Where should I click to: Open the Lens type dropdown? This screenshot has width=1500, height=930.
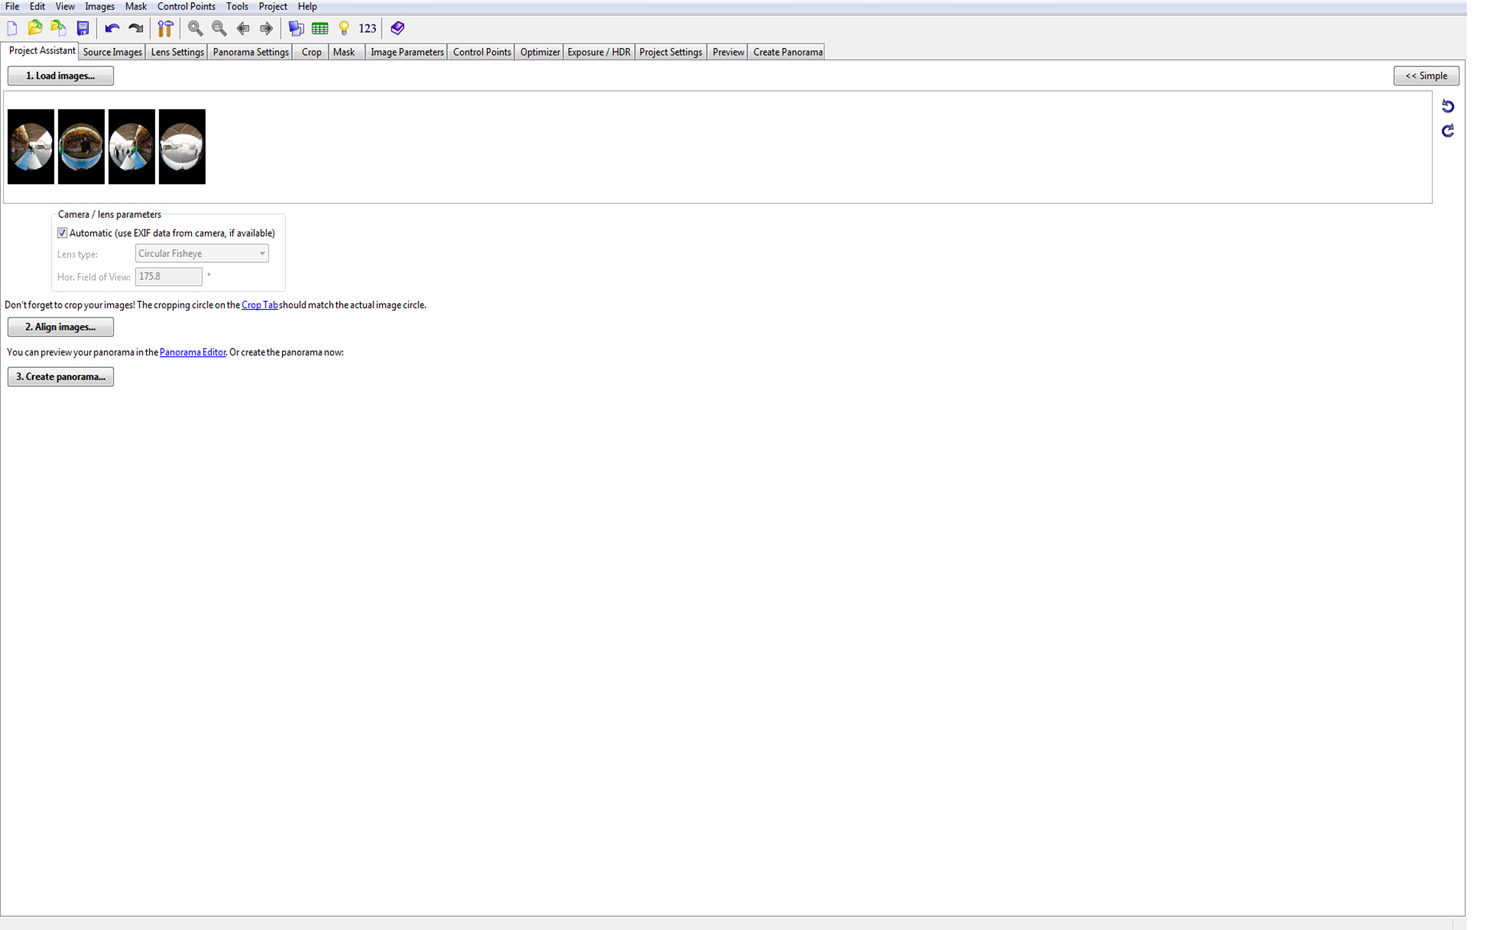tap(202, 254)
